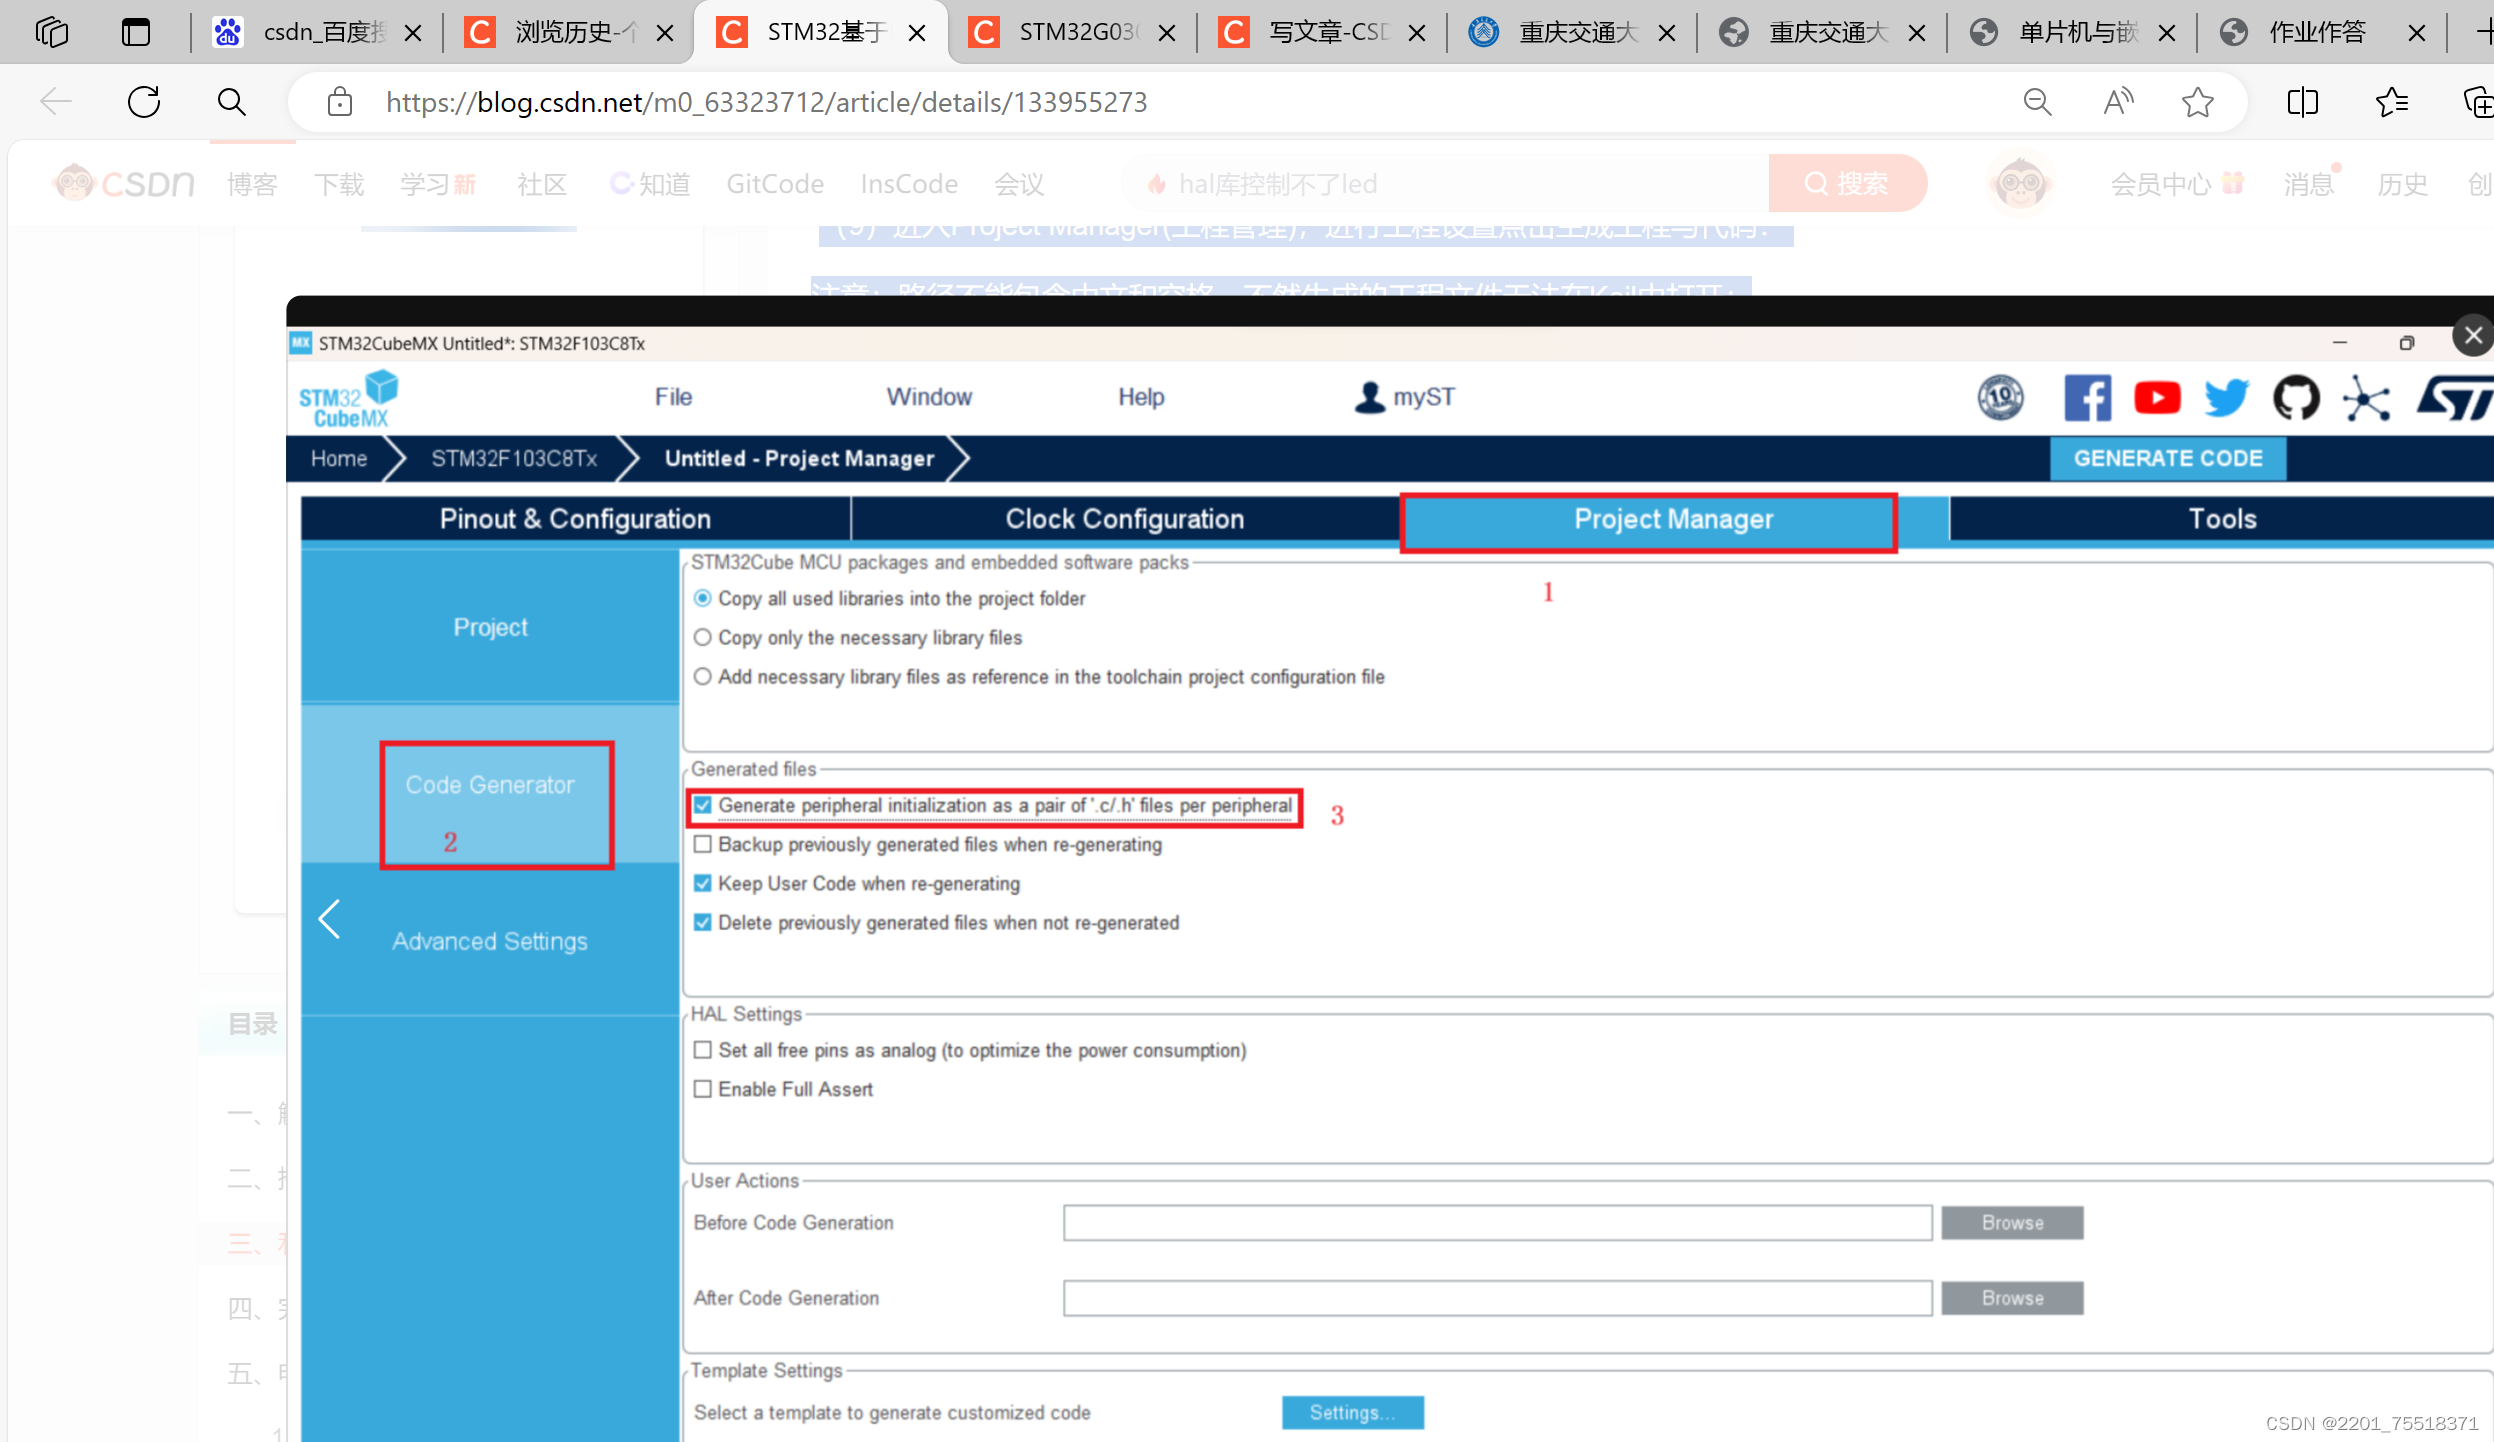Image resolution: width=2494 pixels, height=1442 pixels.
Task: Close the image preview overlay X
Action: pos(2473,336)
